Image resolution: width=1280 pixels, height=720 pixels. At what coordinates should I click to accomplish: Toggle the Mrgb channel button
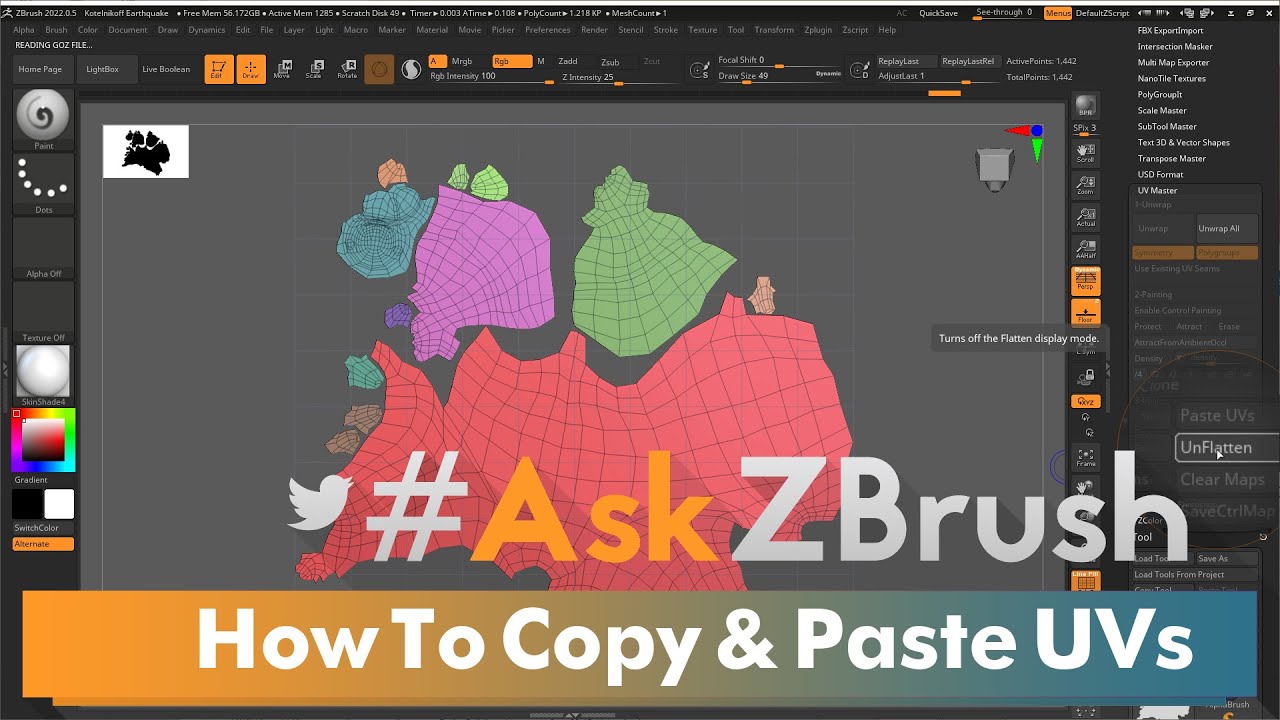pyautogui.click(x=461, y=61)
